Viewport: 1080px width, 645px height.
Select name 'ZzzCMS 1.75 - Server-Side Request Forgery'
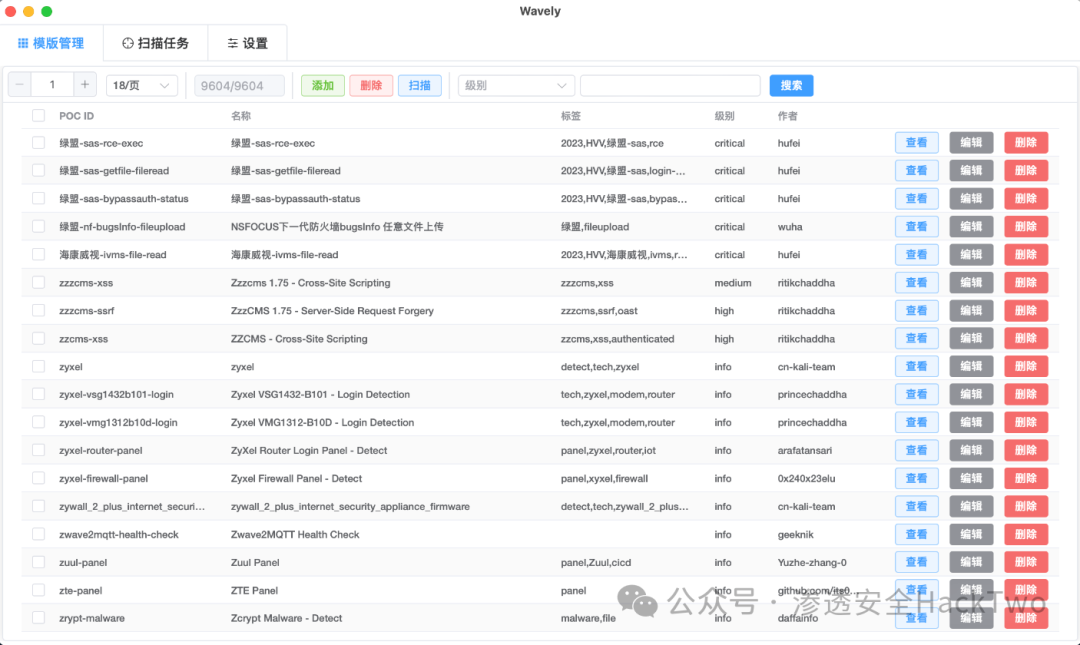click(332, 311)
